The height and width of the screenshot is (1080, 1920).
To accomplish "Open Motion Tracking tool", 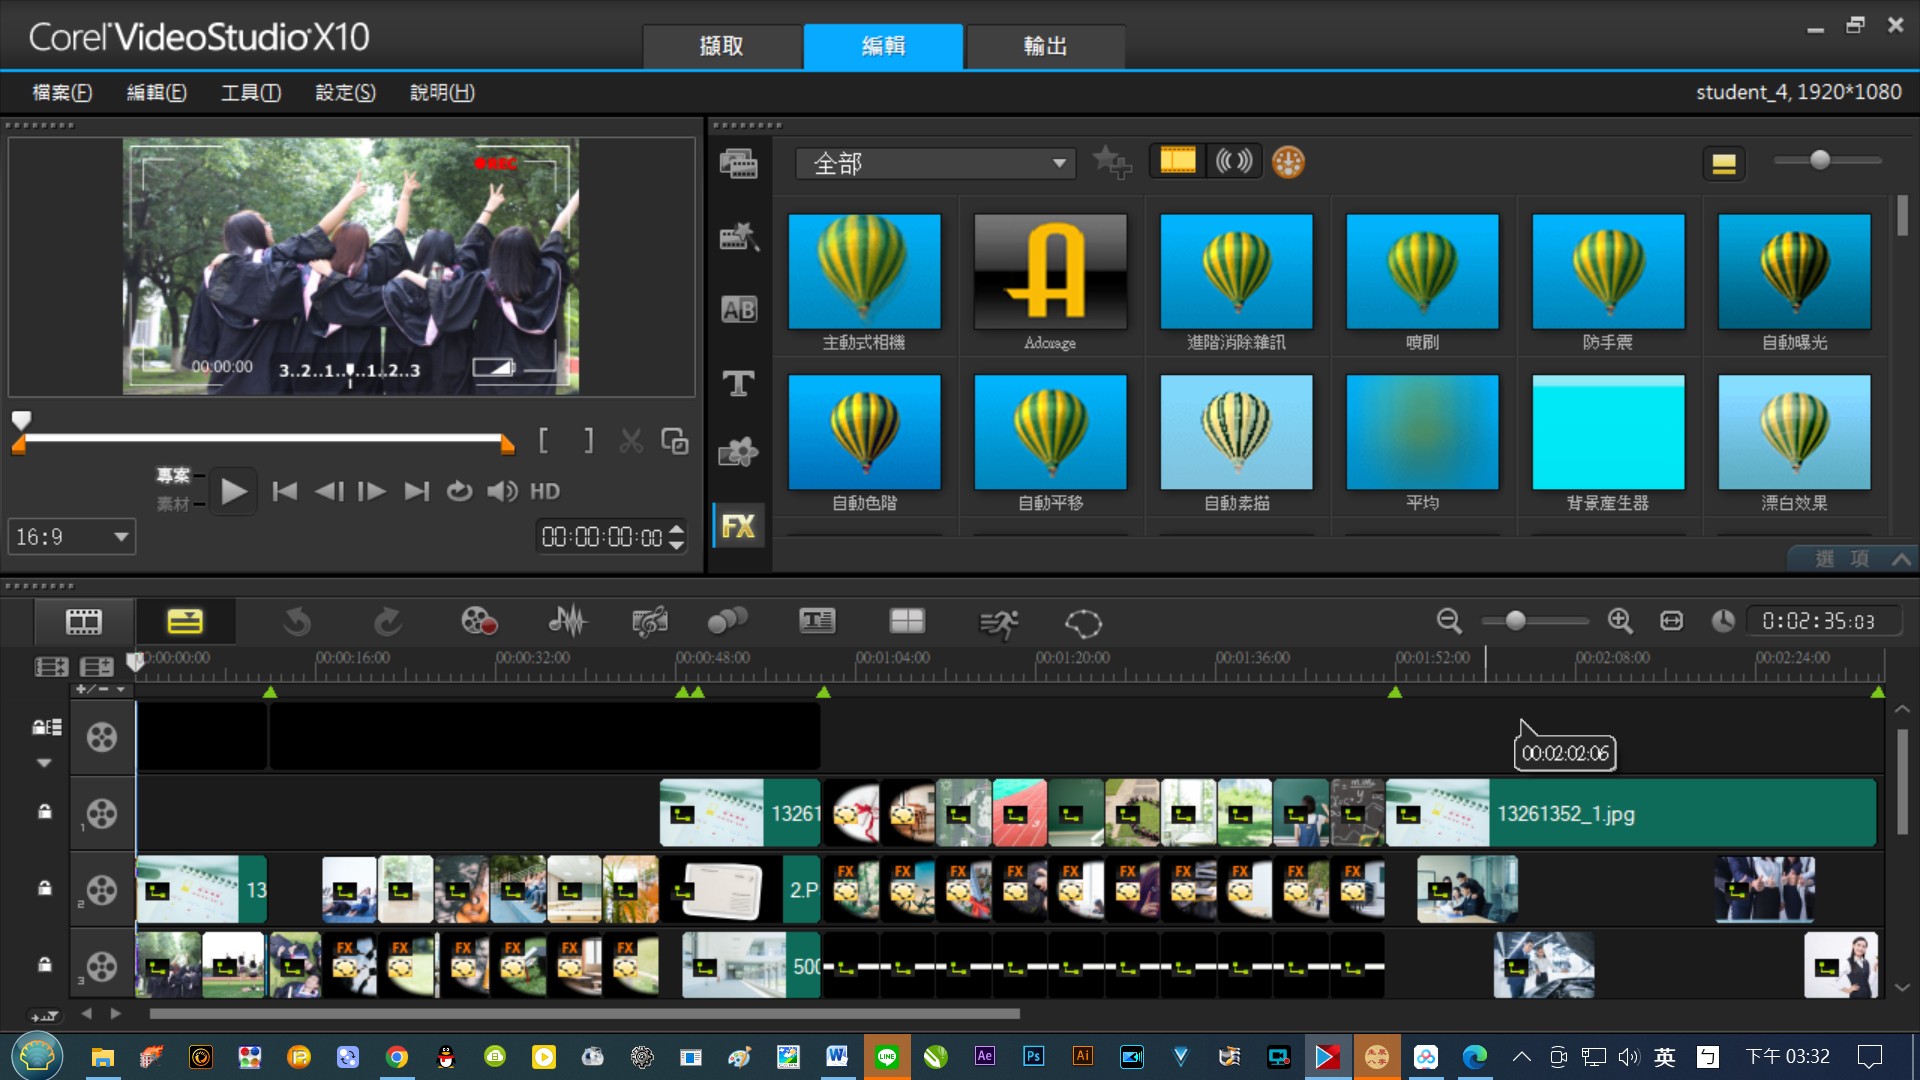I will tap(727, 622).
